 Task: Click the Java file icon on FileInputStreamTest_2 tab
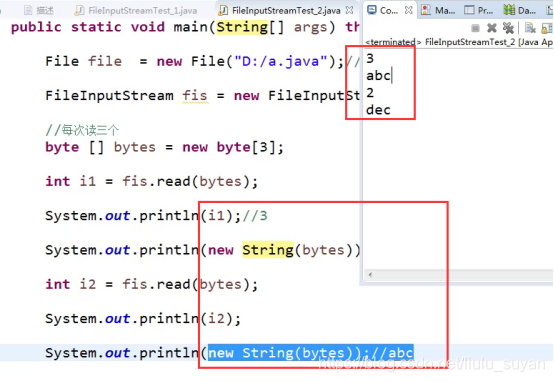(223, 11)
